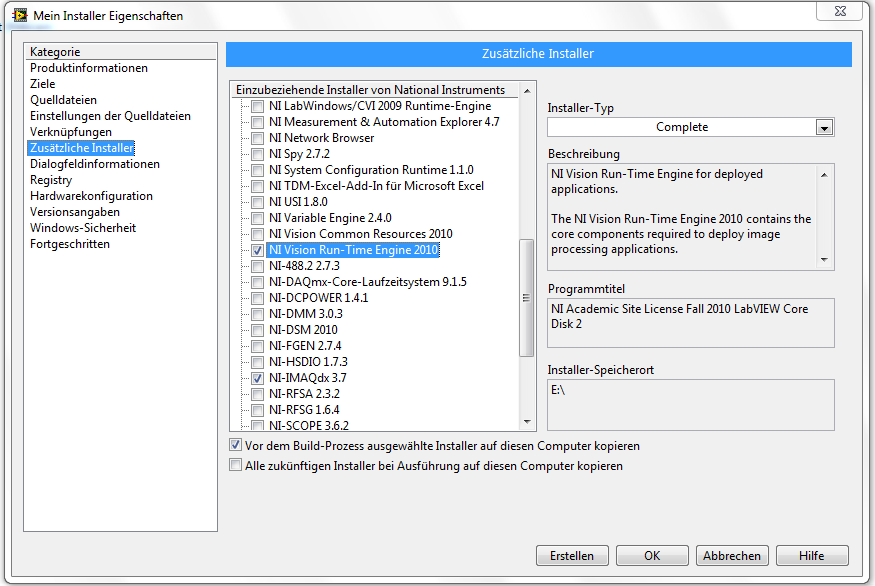Check the NI Spy 2.7.2 box
This screenshot has height=586, width=875.
click(x=257, y=154)
